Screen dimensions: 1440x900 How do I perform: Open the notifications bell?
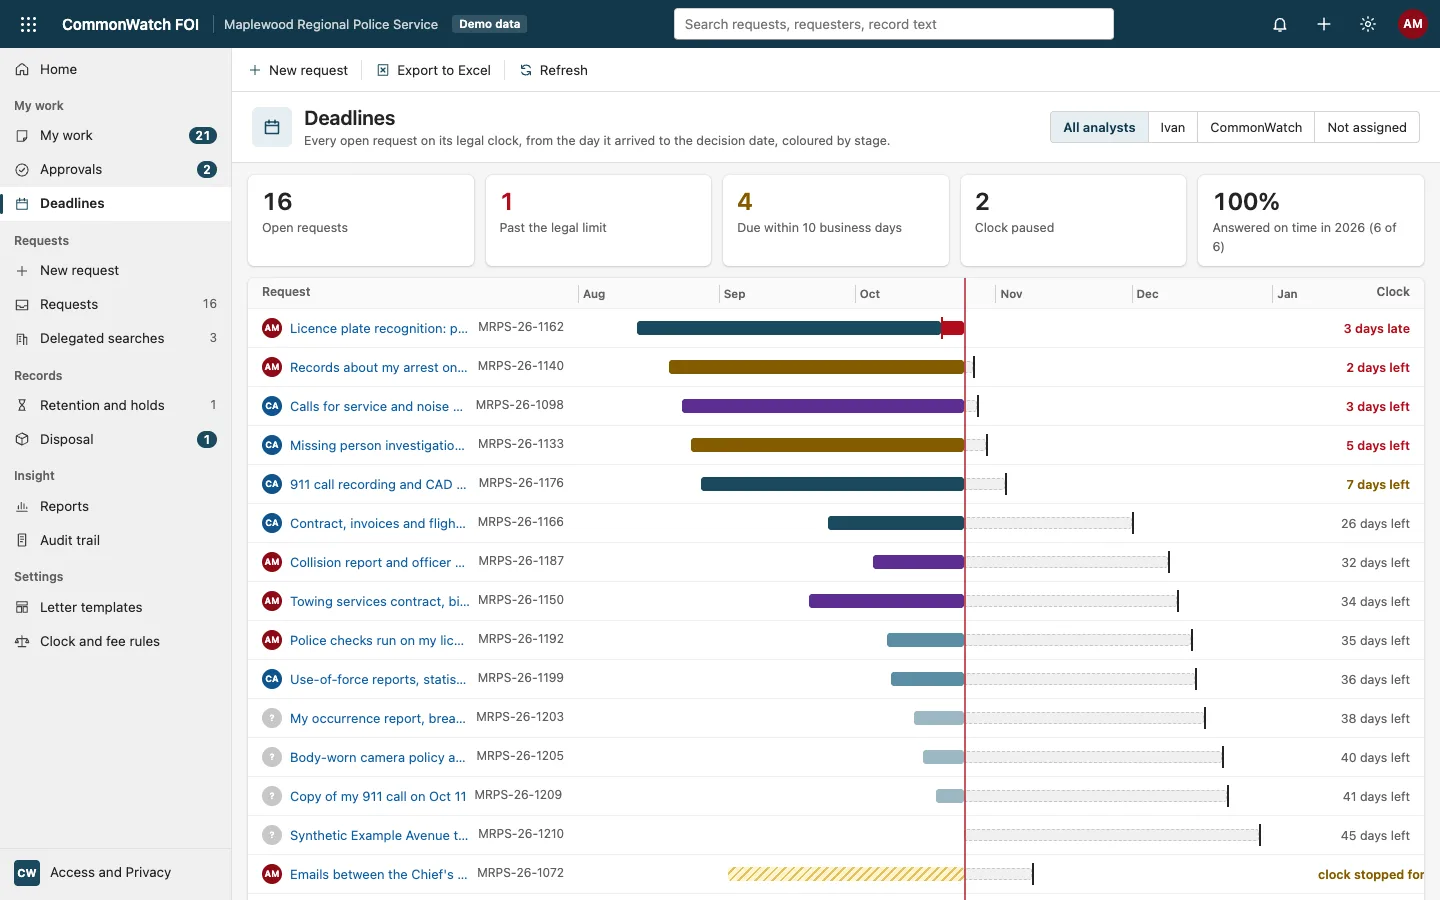[x=1280, y=24]
